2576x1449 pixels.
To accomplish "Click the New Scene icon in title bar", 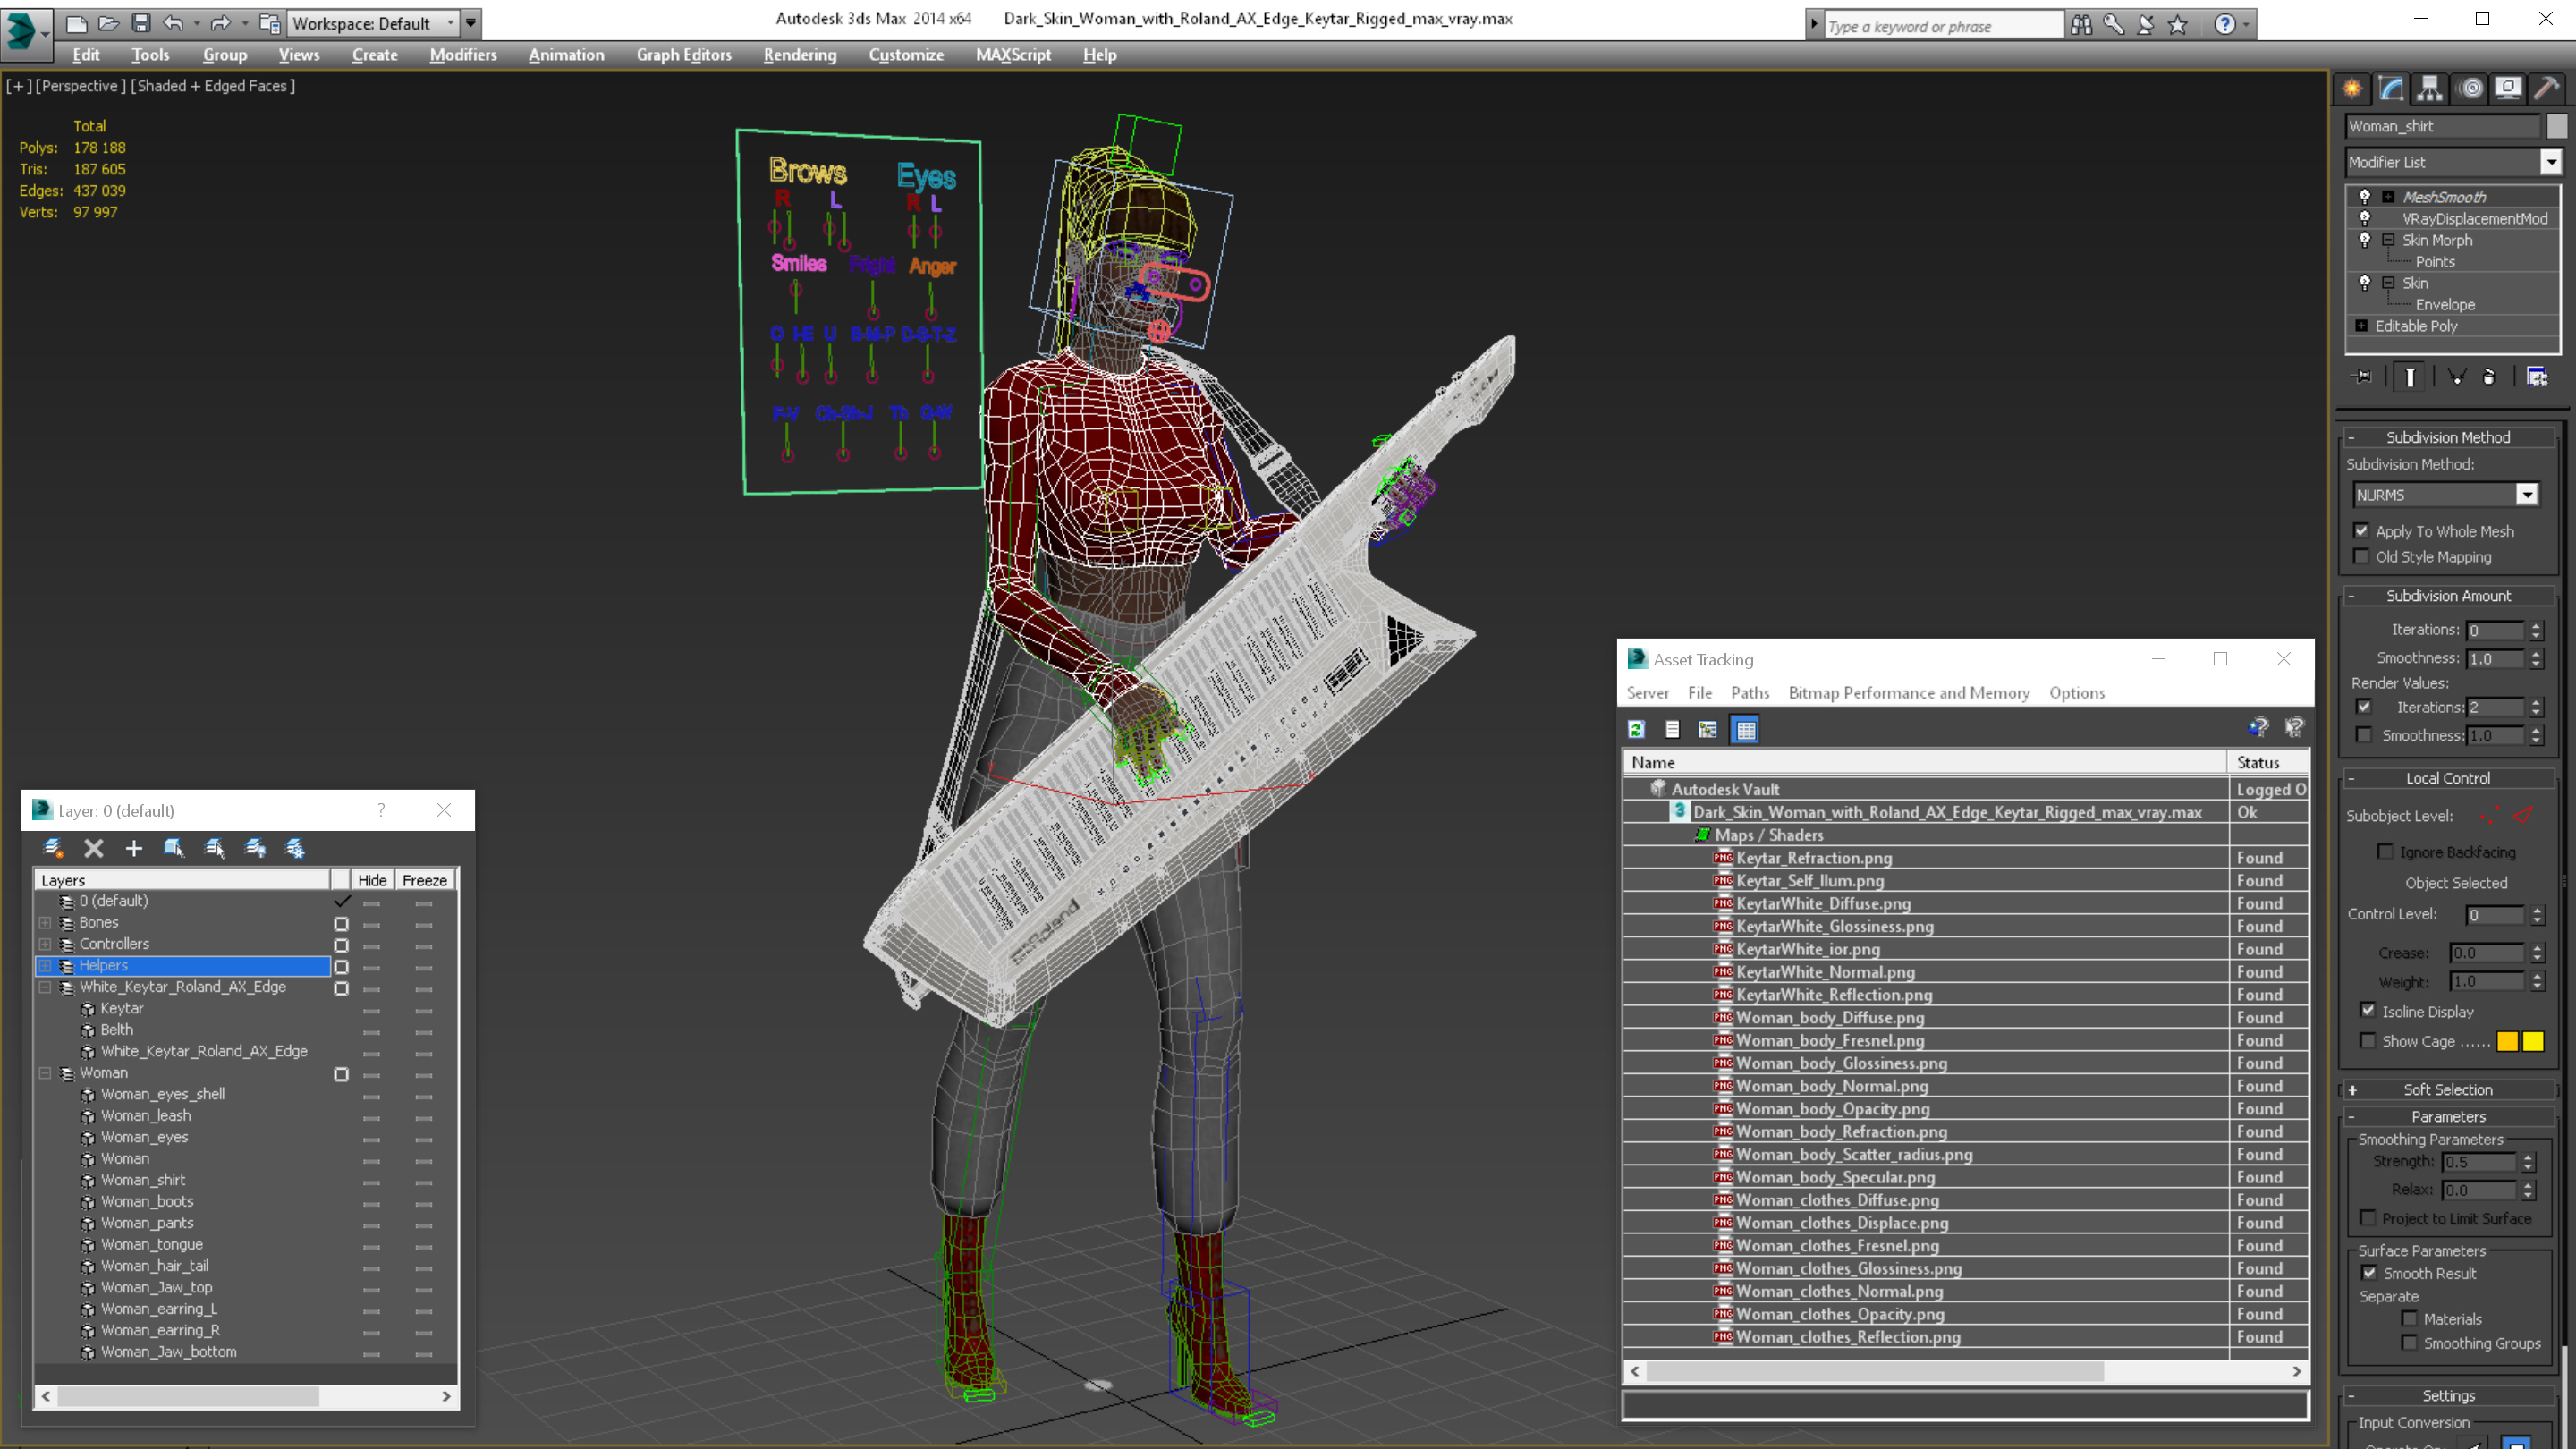I will point(76,23).
